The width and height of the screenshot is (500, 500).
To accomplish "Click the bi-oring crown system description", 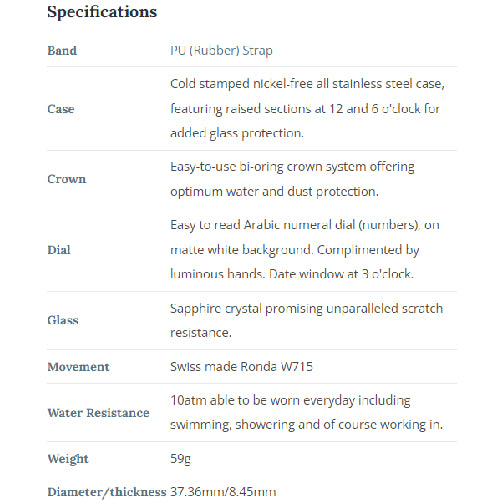I will click(292, 179).
